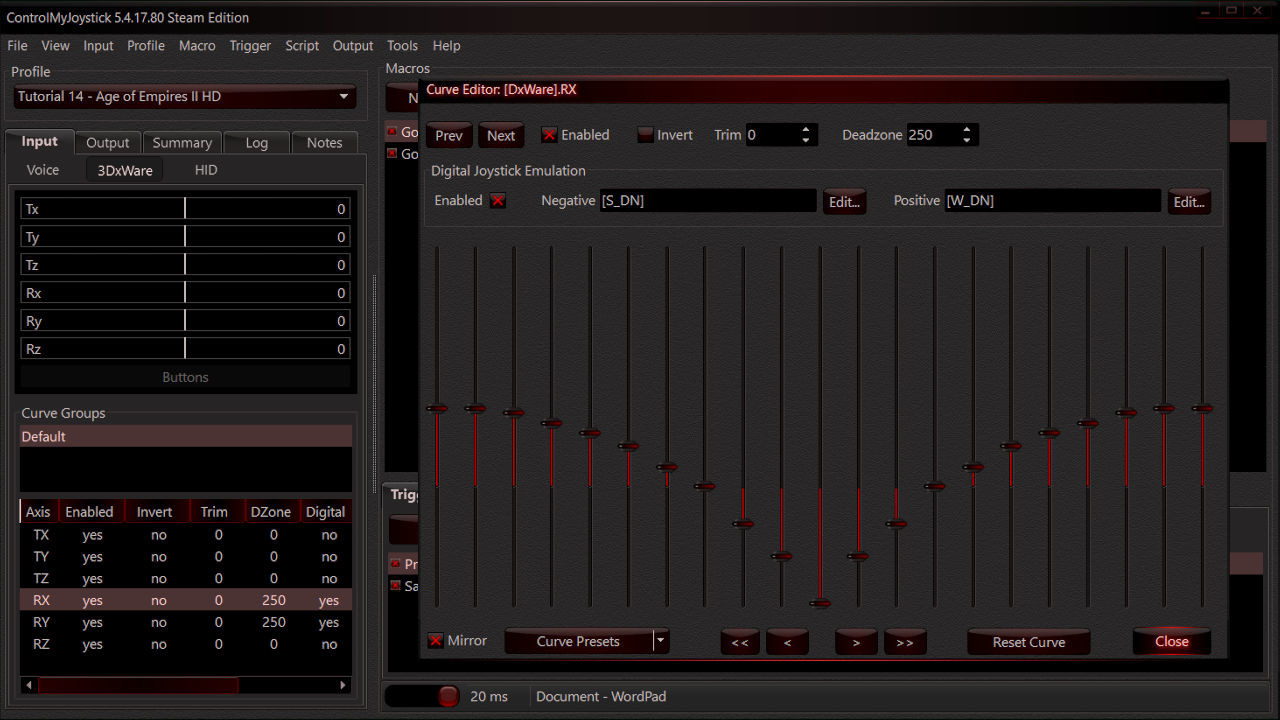Open the Tools menu
This screenshot has height=720, width=1280.
coord(402,46)
